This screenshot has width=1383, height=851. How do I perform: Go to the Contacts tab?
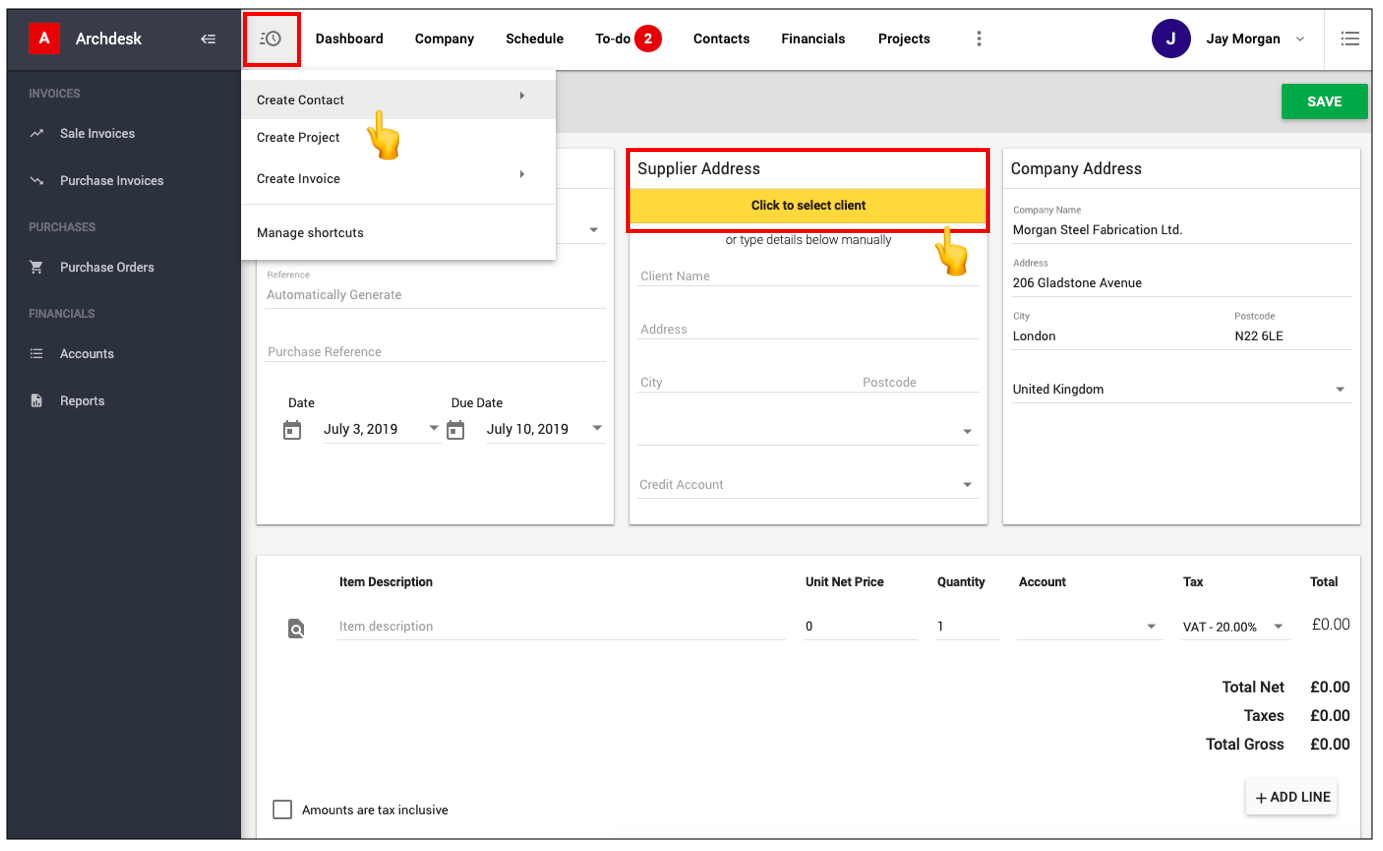pos(721,39)
